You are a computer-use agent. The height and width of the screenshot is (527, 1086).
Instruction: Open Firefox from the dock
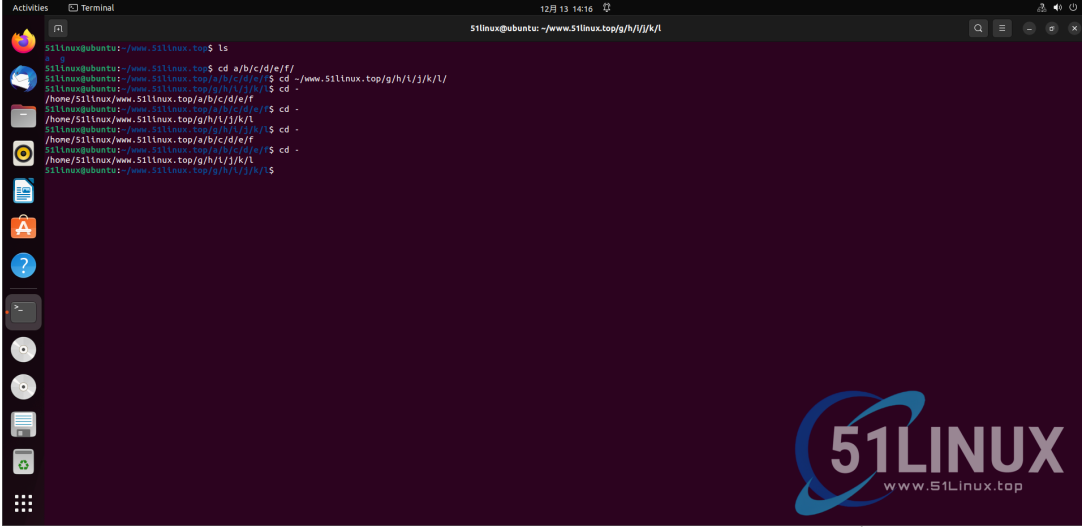tap(24, 42)
